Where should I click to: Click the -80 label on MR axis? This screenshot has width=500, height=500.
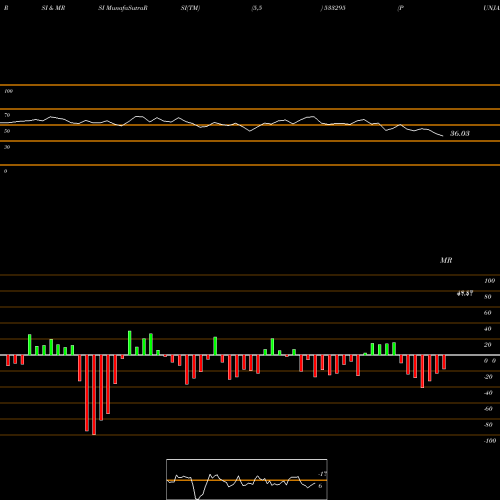click(488, 425)
